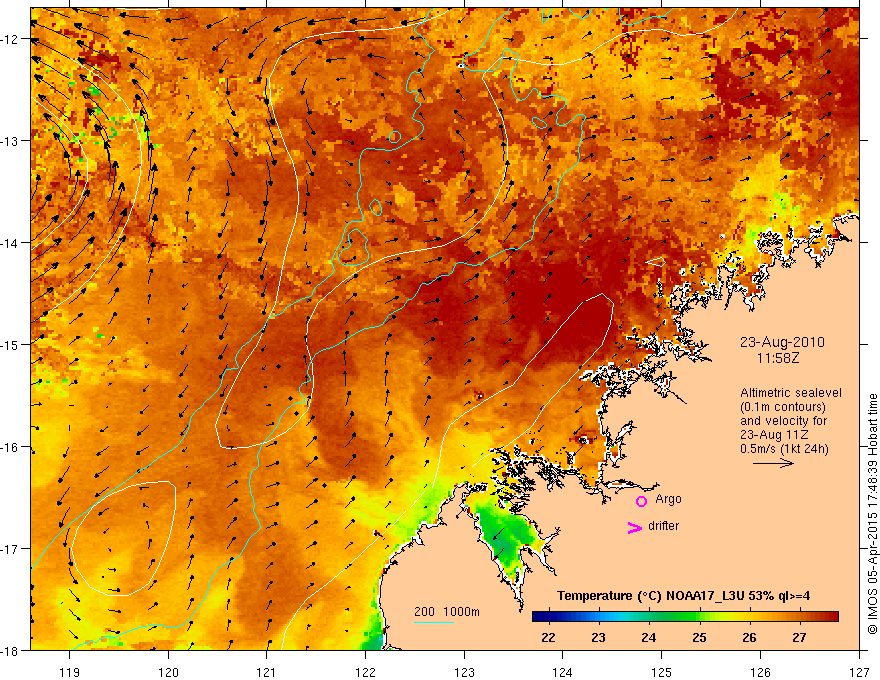Click the '23-Aug 11Z' caption line
880x680 pixels.
point(775,435)
